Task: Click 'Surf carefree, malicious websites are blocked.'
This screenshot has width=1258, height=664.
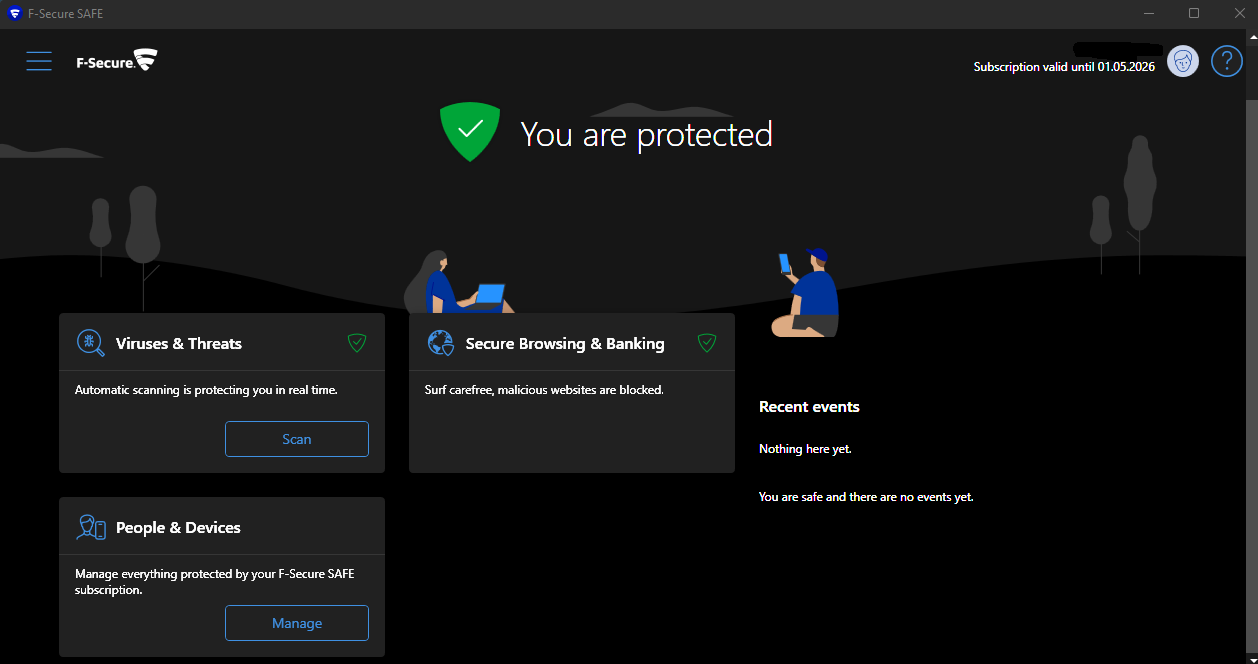Action: 544,390
